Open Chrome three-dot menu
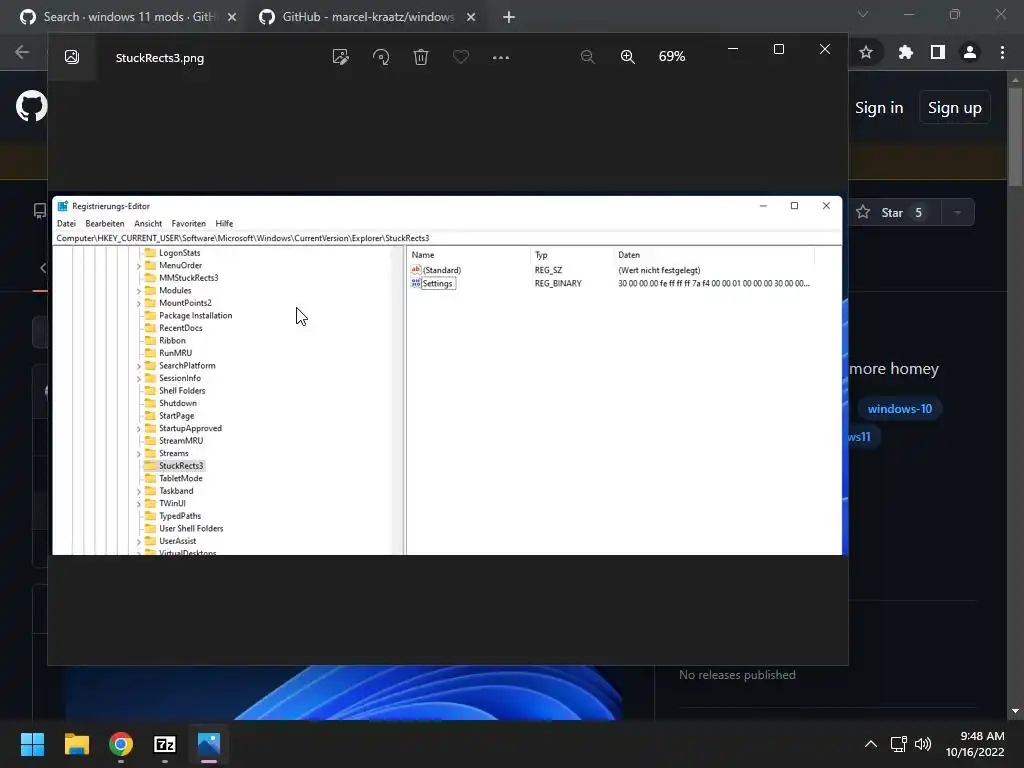This screenshot has width=1024, height=768. (1002, 52)
